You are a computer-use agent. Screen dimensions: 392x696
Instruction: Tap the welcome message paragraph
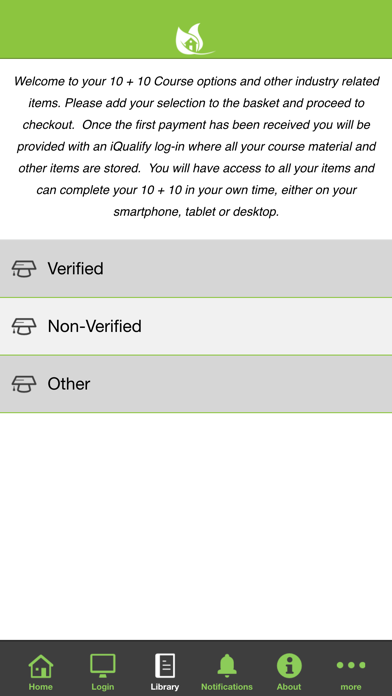196,146
